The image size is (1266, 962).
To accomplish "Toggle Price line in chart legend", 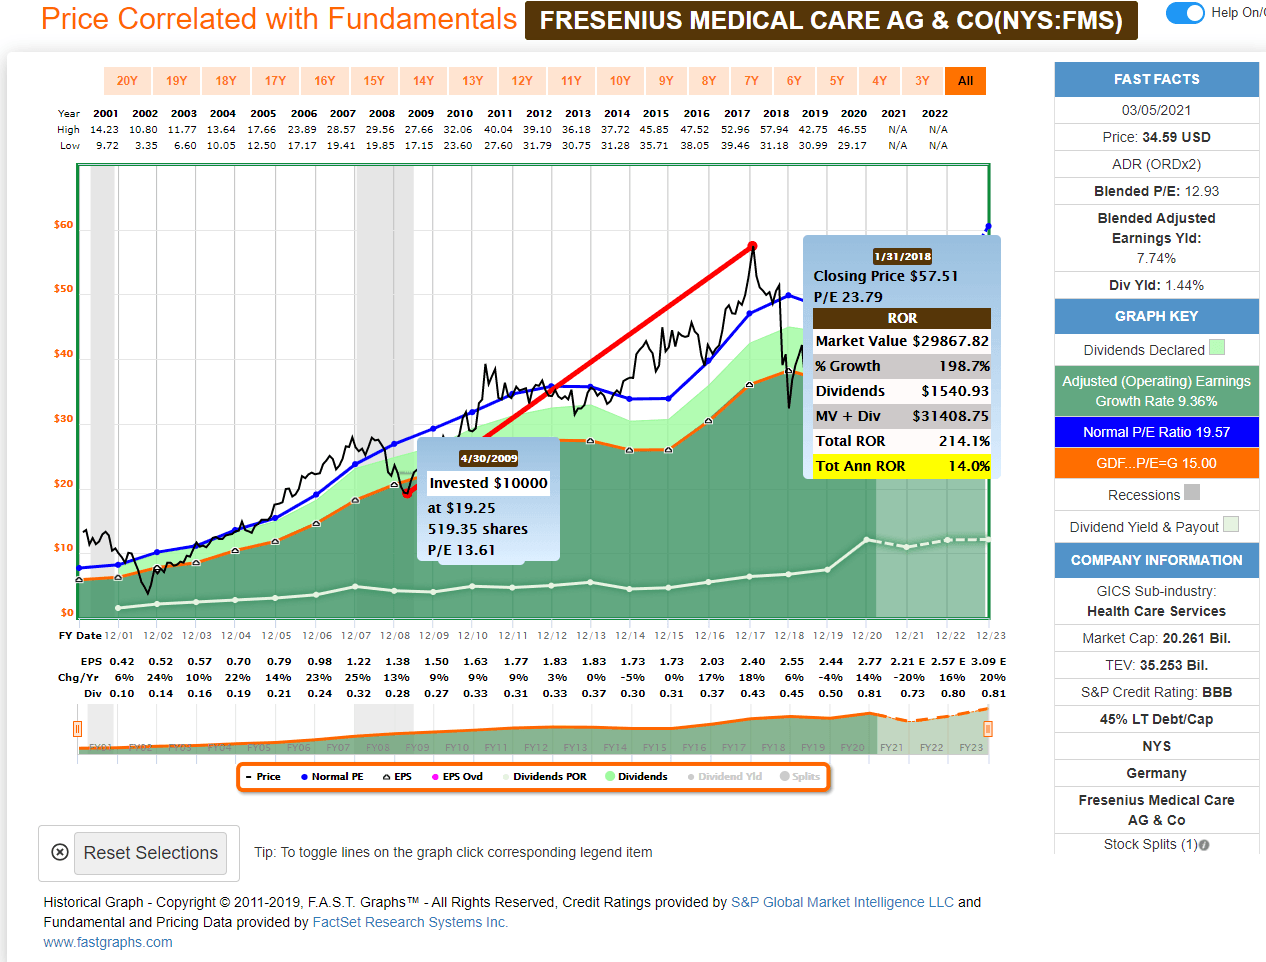I will tap(264, 777).
